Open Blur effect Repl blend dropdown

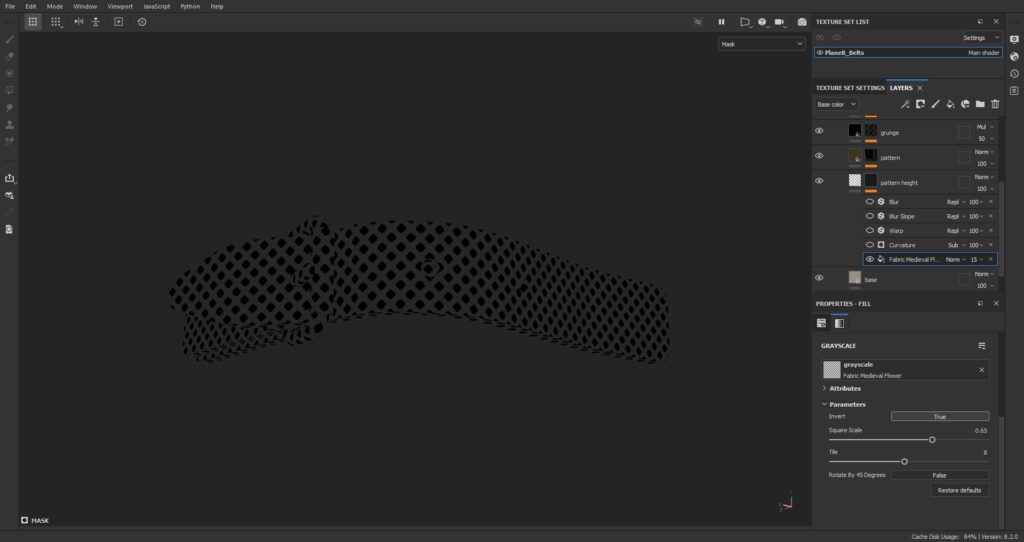coord(955,202)
